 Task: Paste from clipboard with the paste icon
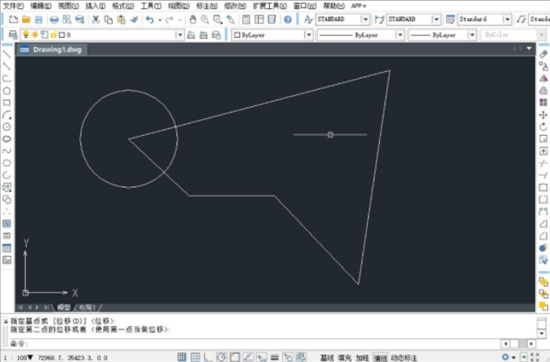tap(121, 19)
